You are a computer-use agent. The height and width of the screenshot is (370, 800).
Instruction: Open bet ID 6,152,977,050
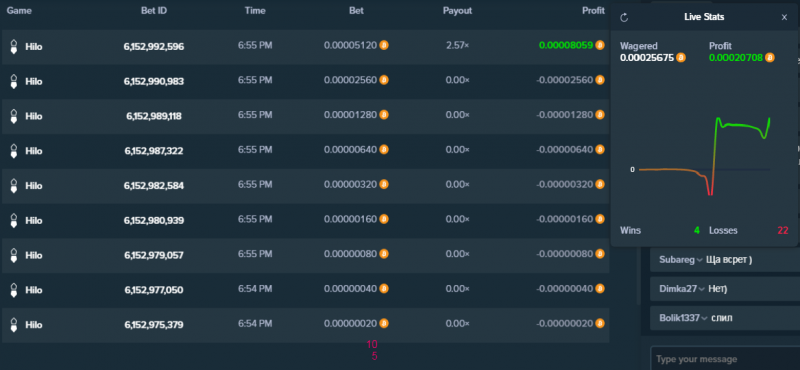[x=154, y=290]
